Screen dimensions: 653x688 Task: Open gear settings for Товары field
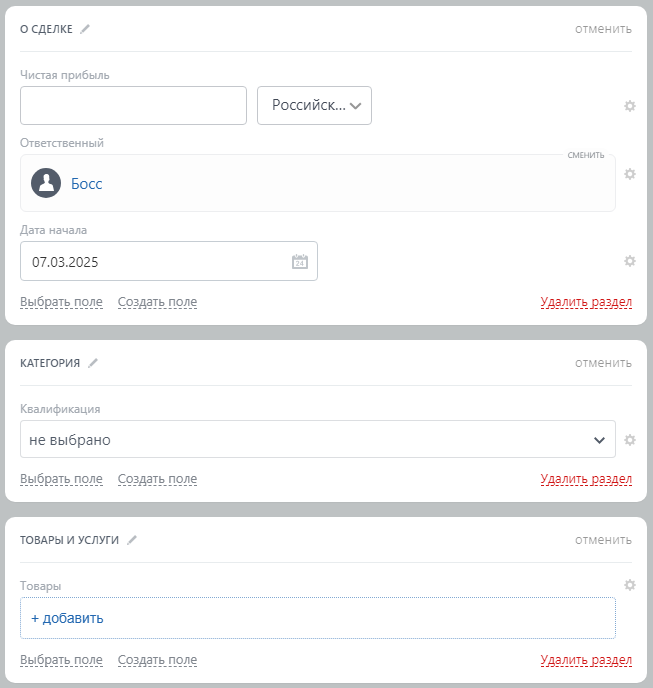(630, 585)
